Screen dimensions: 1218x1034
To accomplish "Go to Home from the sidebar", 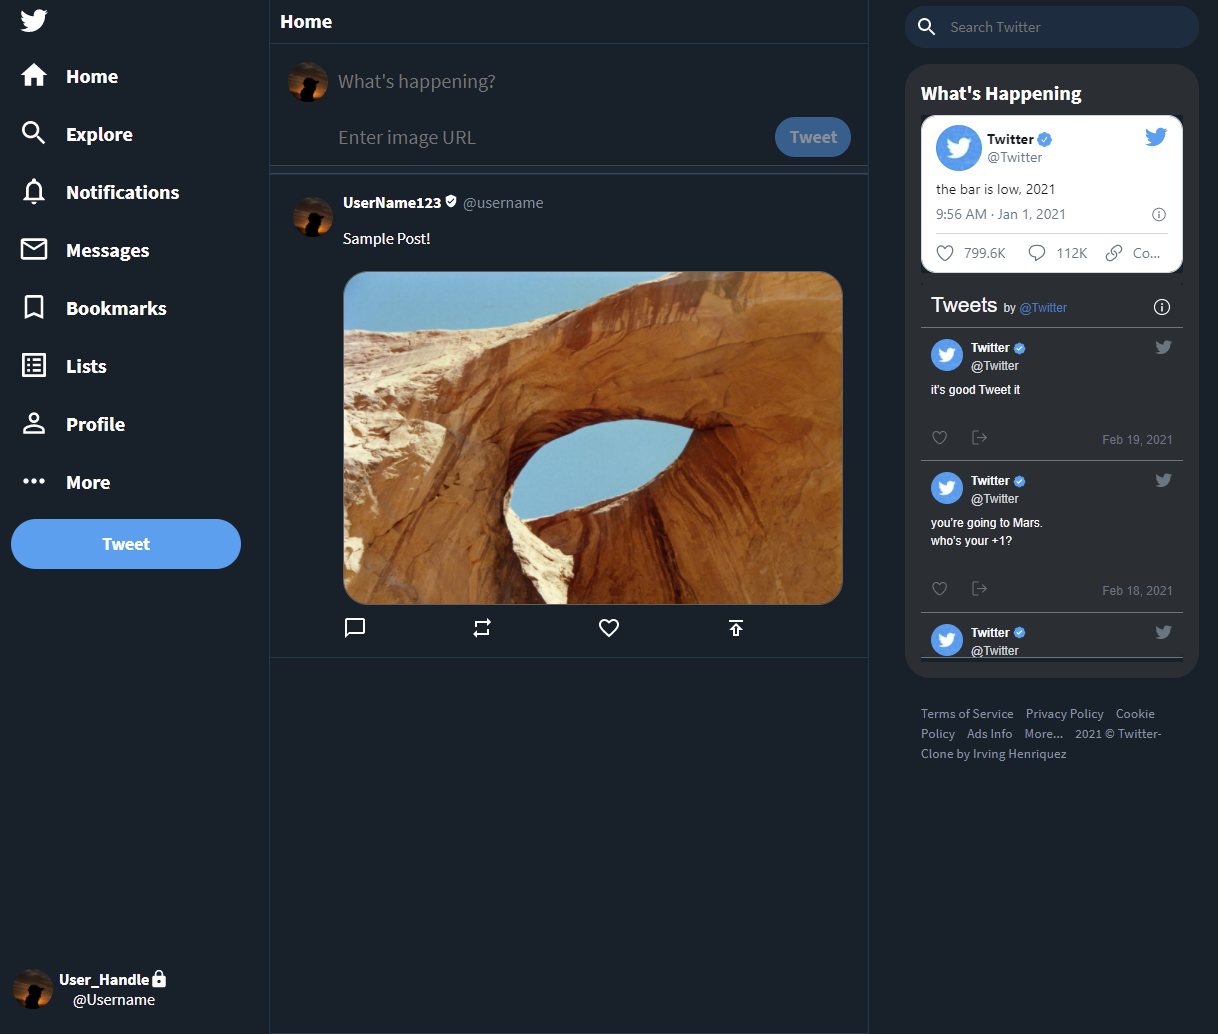I will point(92,76).
